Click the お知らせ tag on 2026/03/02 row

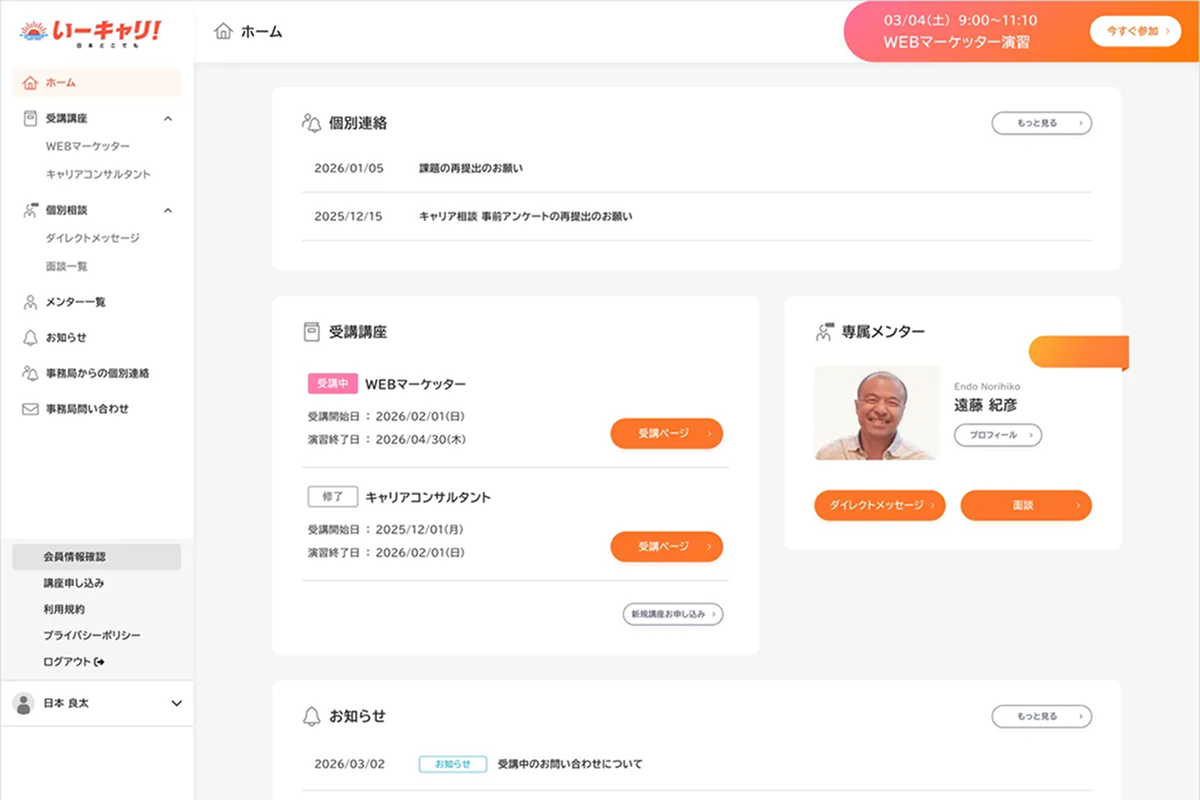pos(453,764)
